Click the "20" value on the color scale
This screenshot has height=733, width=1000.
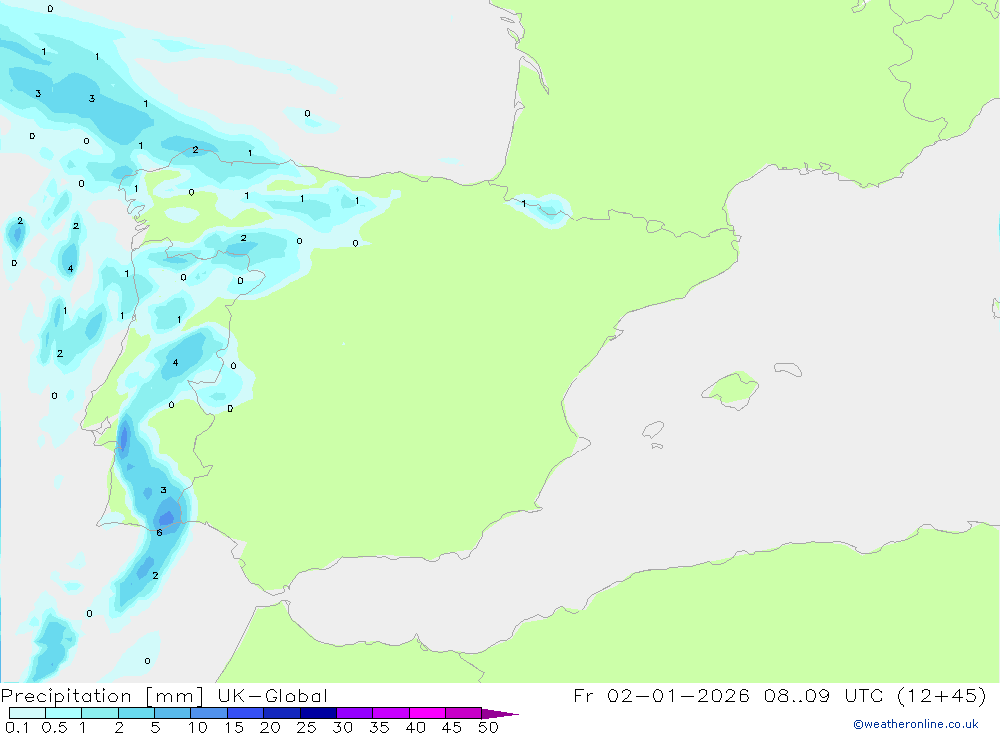click(270, 727)
